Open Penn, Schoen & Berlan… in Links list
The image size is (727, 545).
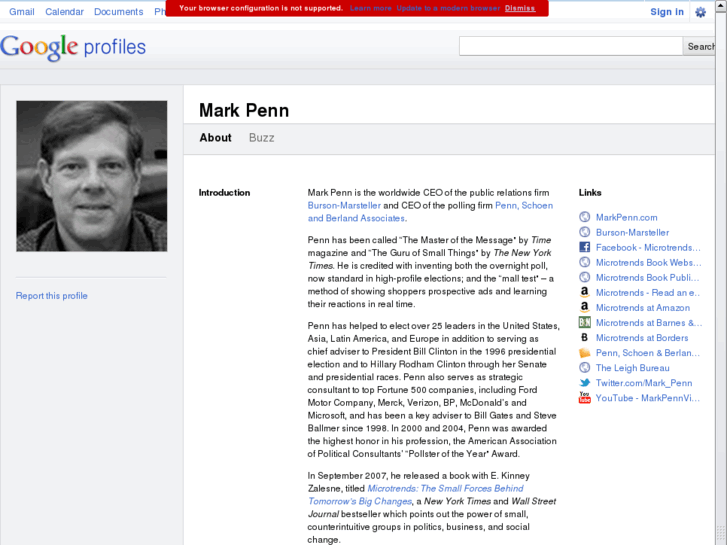[x=648, y=353]
